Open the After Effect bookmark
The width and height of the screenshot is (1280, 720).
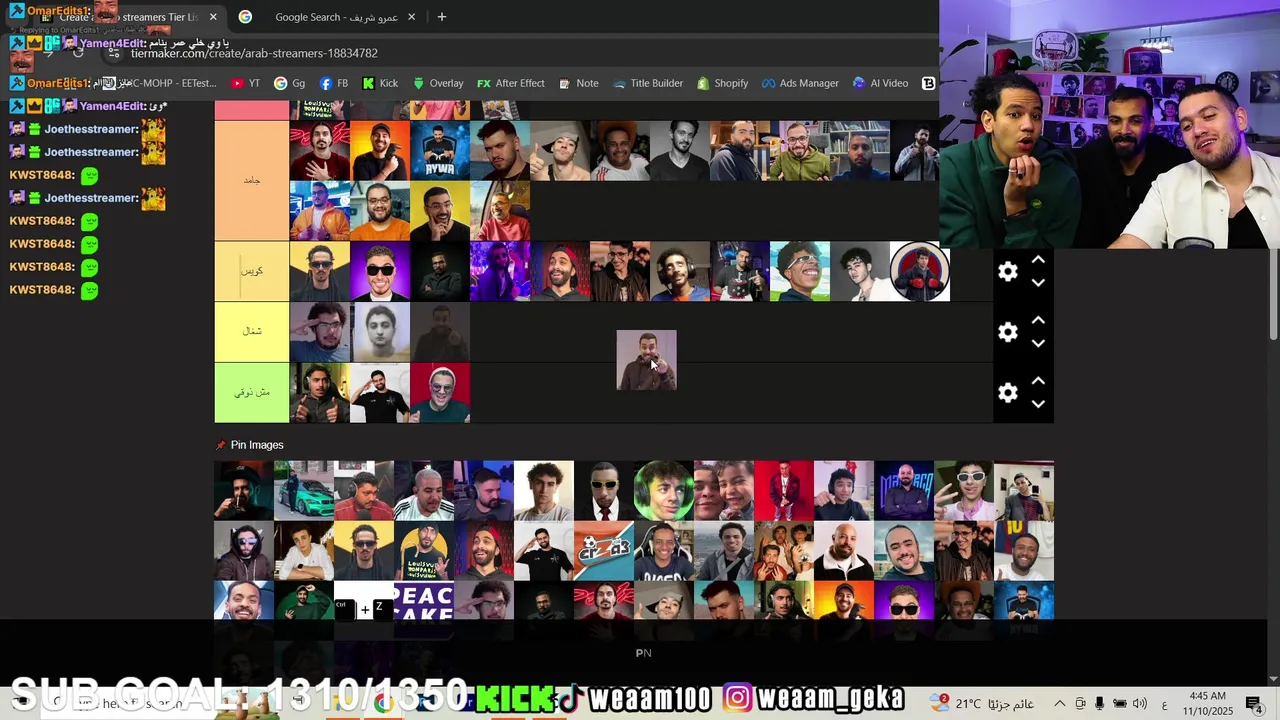click(510, 83)
